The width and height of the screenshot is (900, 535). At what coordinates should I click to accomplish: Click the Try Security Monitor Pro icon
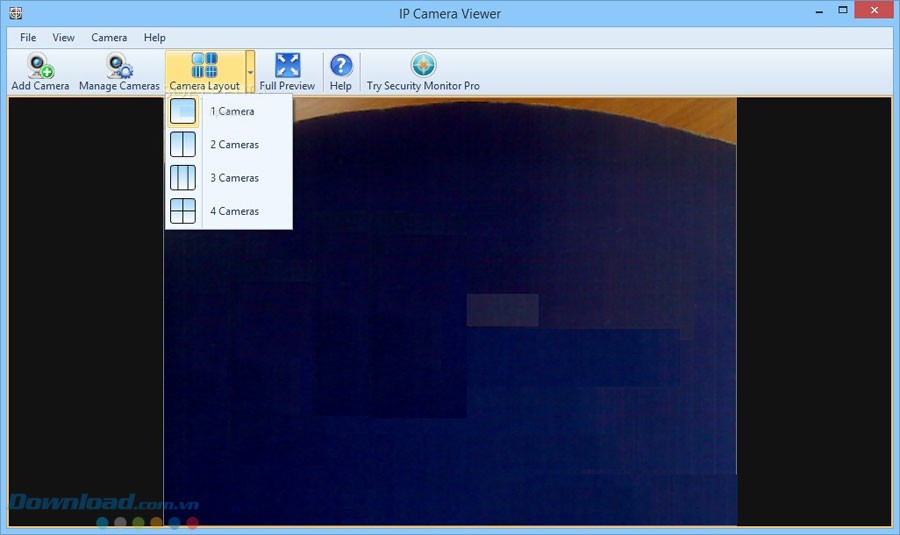(x=423, y=66)
